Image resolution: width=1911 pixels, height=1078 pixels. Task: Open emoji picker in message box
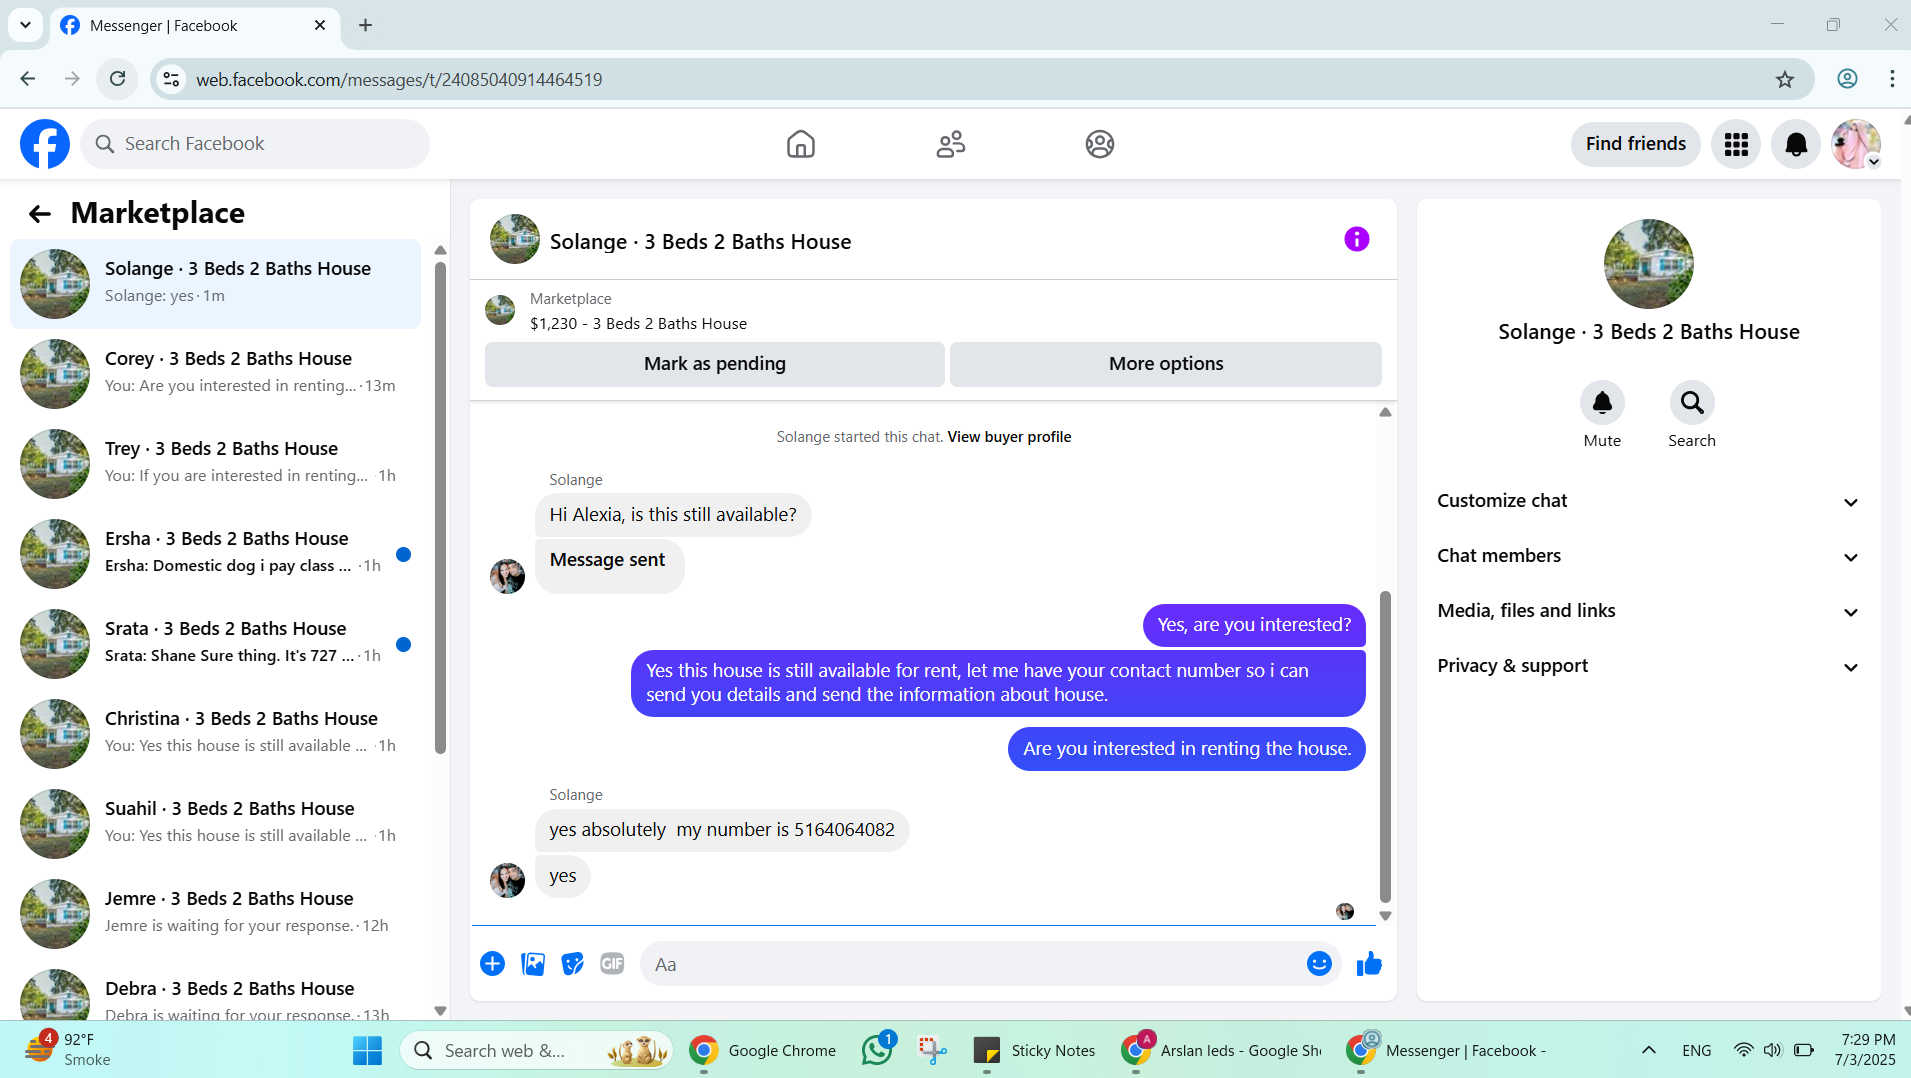[1319, 964]
